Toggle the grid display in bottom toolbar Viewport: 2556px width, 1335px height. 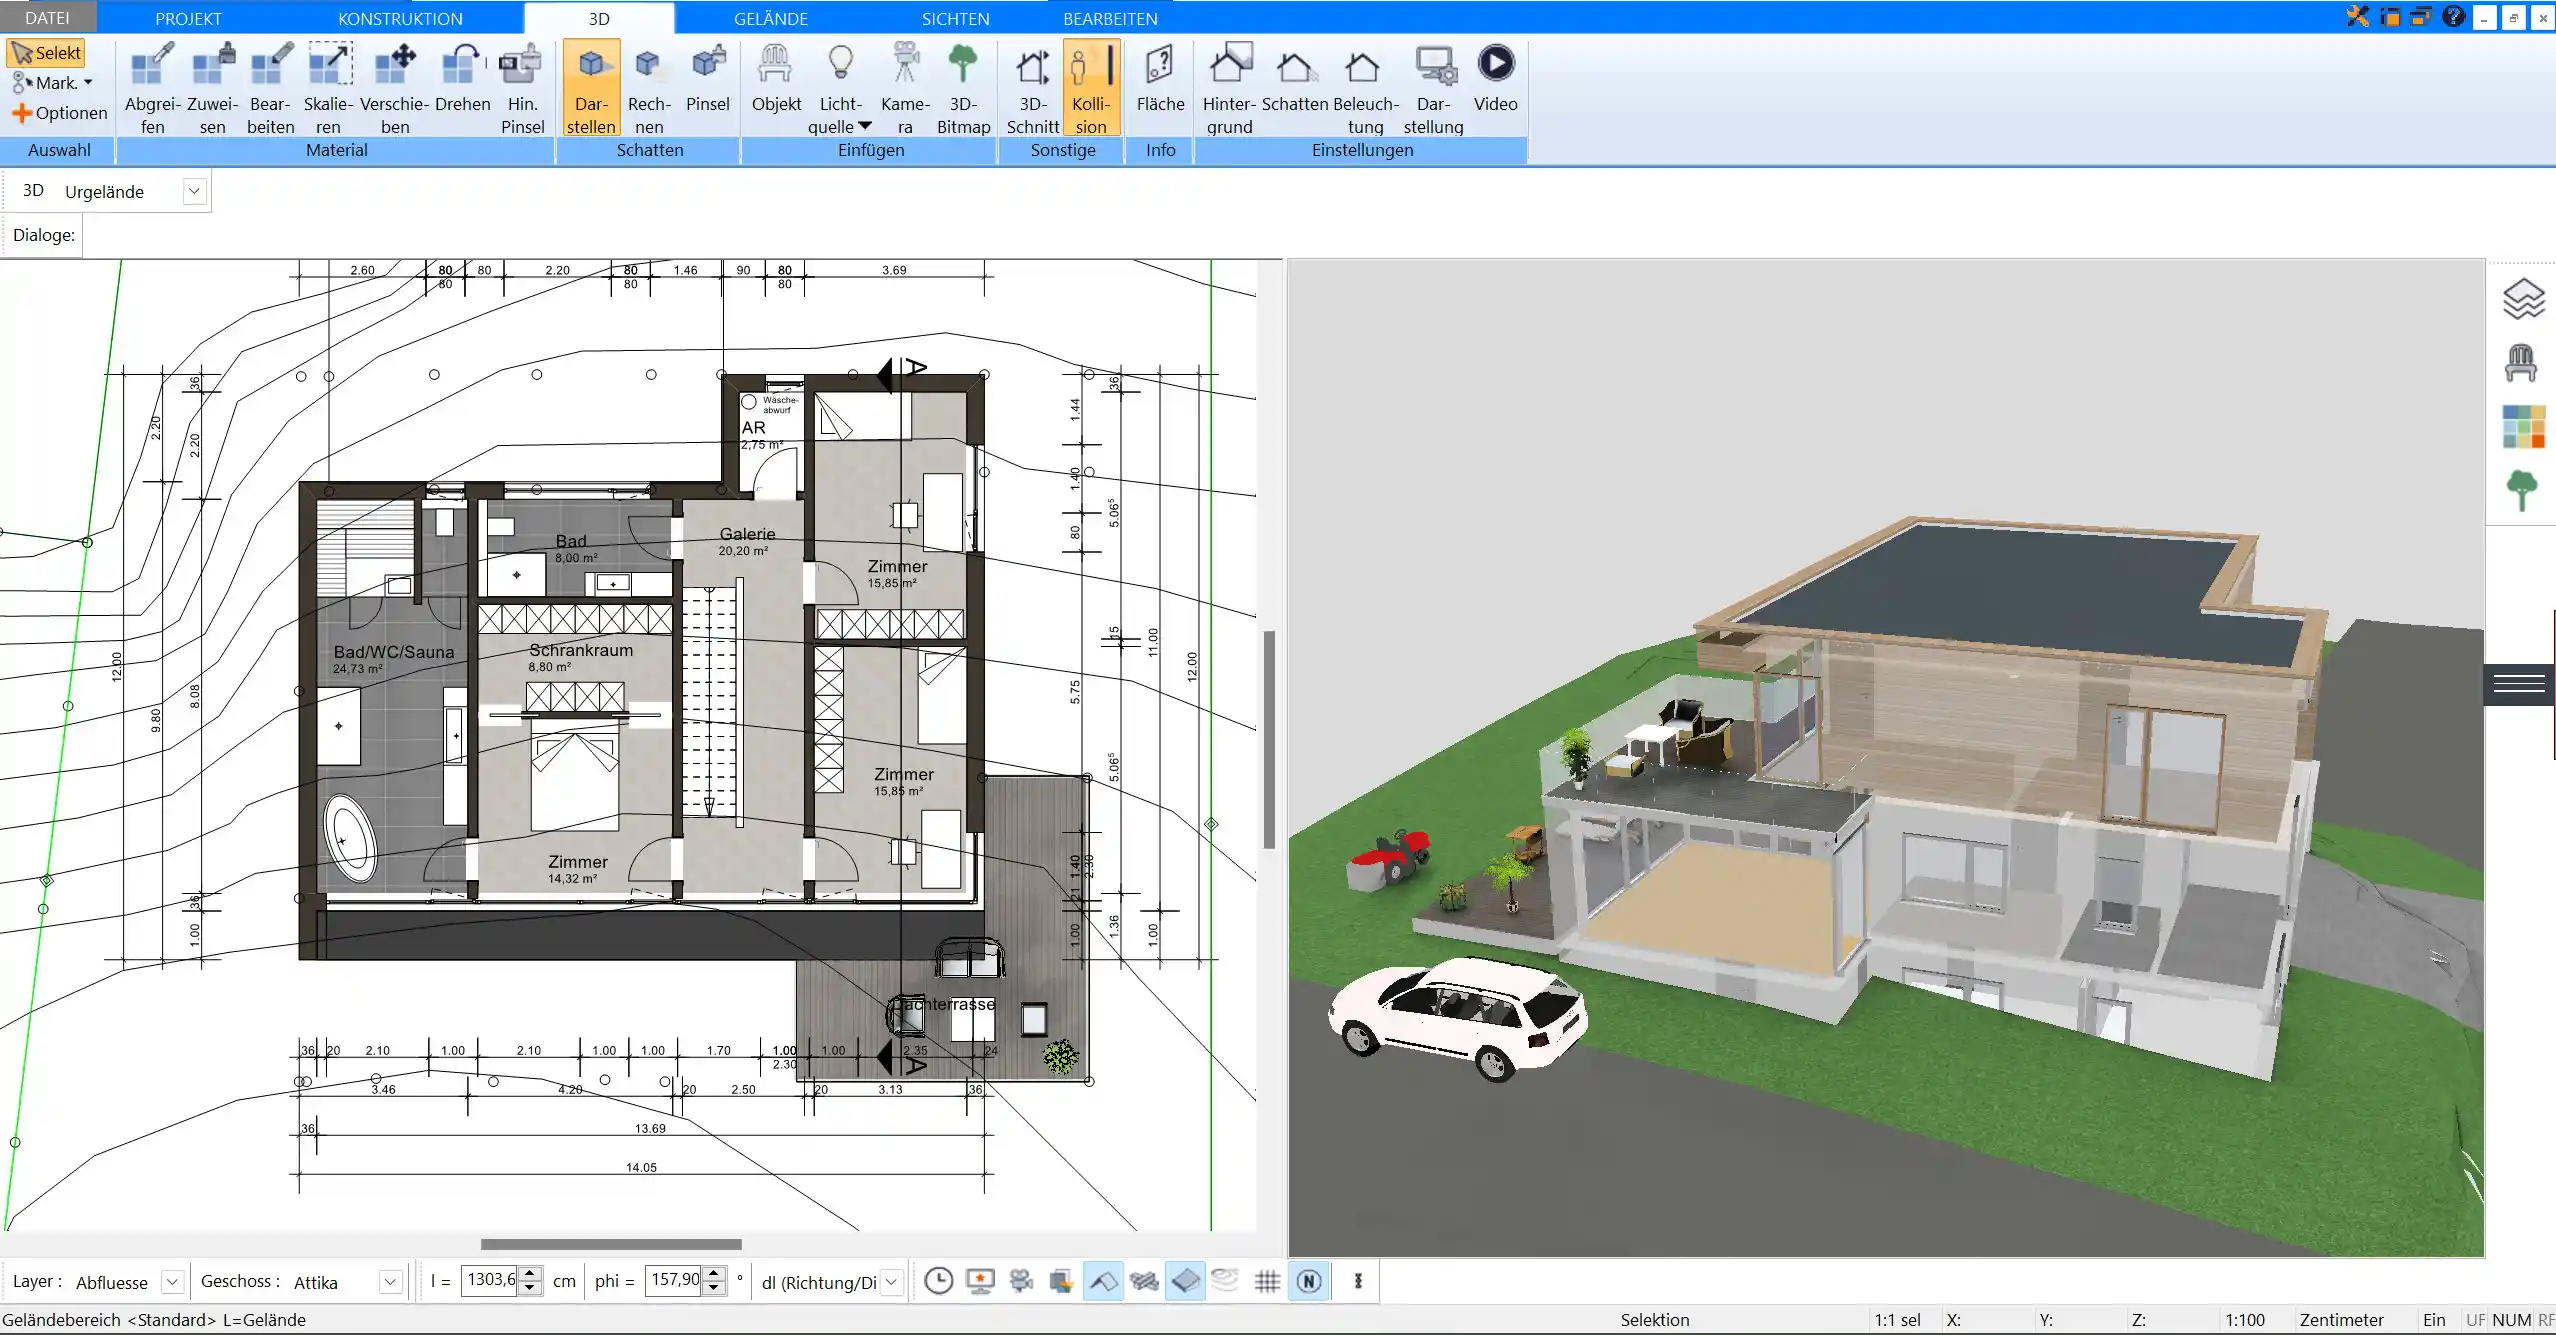pos(1266,1281)
